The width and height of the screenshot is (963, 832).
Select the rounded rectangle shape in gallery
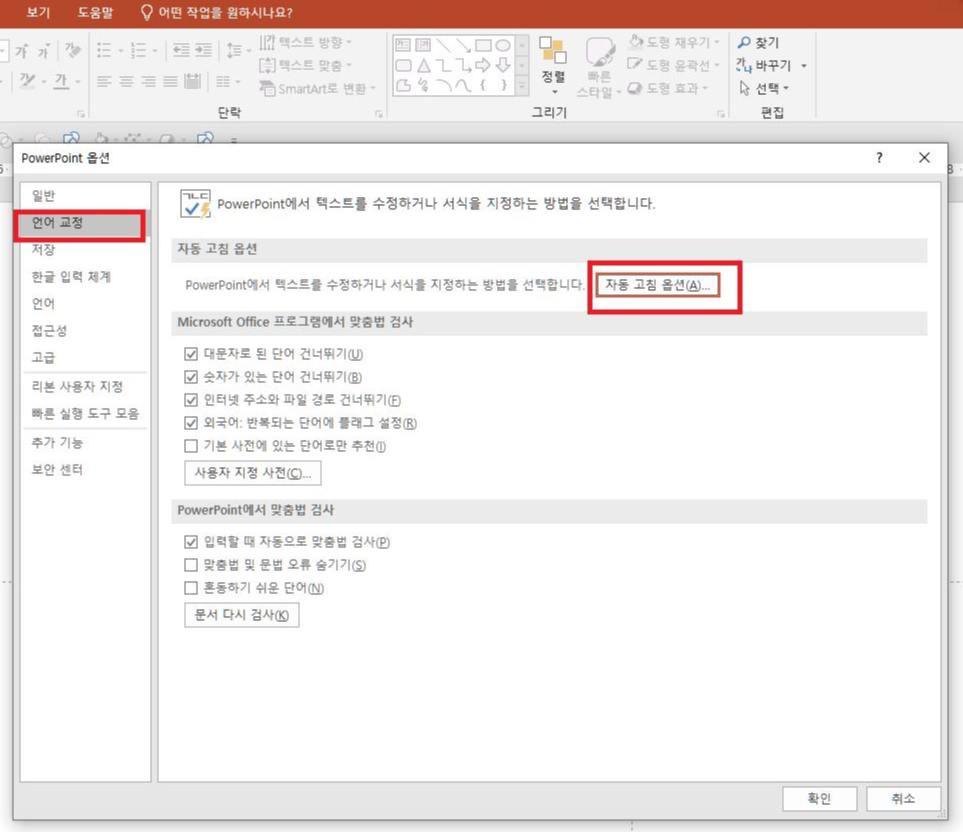(404, 66)
